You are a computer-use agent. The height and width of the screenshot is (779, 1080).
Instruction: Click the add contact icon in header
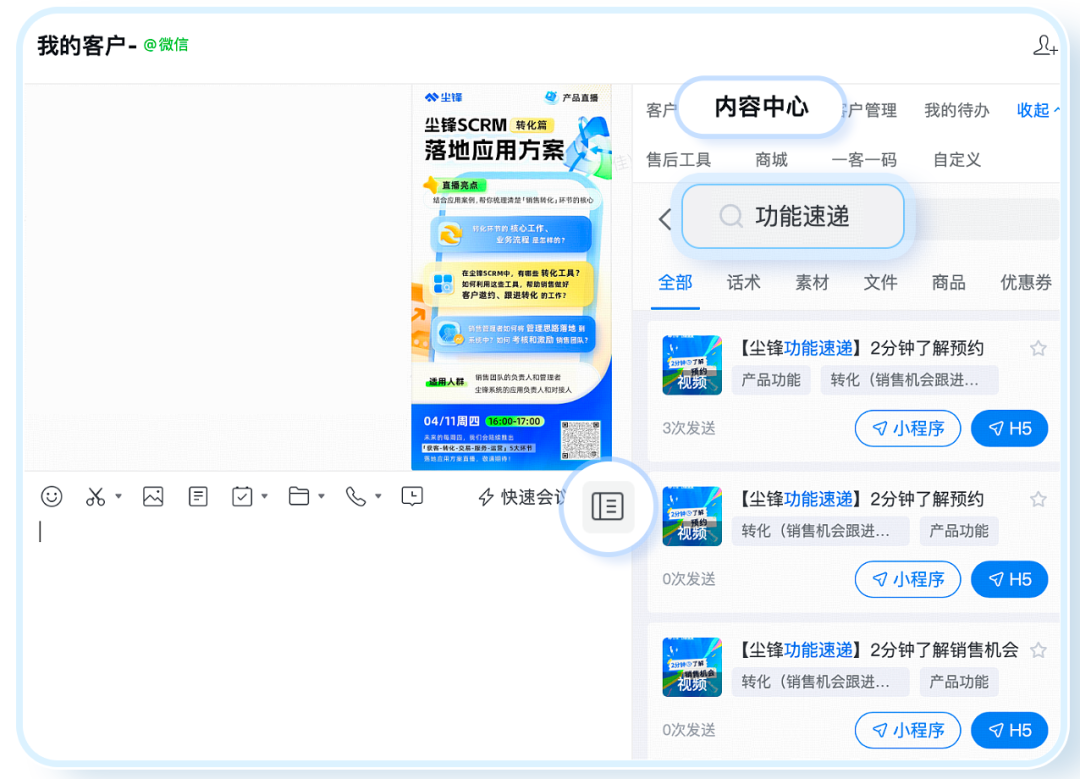click(1045, 45)
